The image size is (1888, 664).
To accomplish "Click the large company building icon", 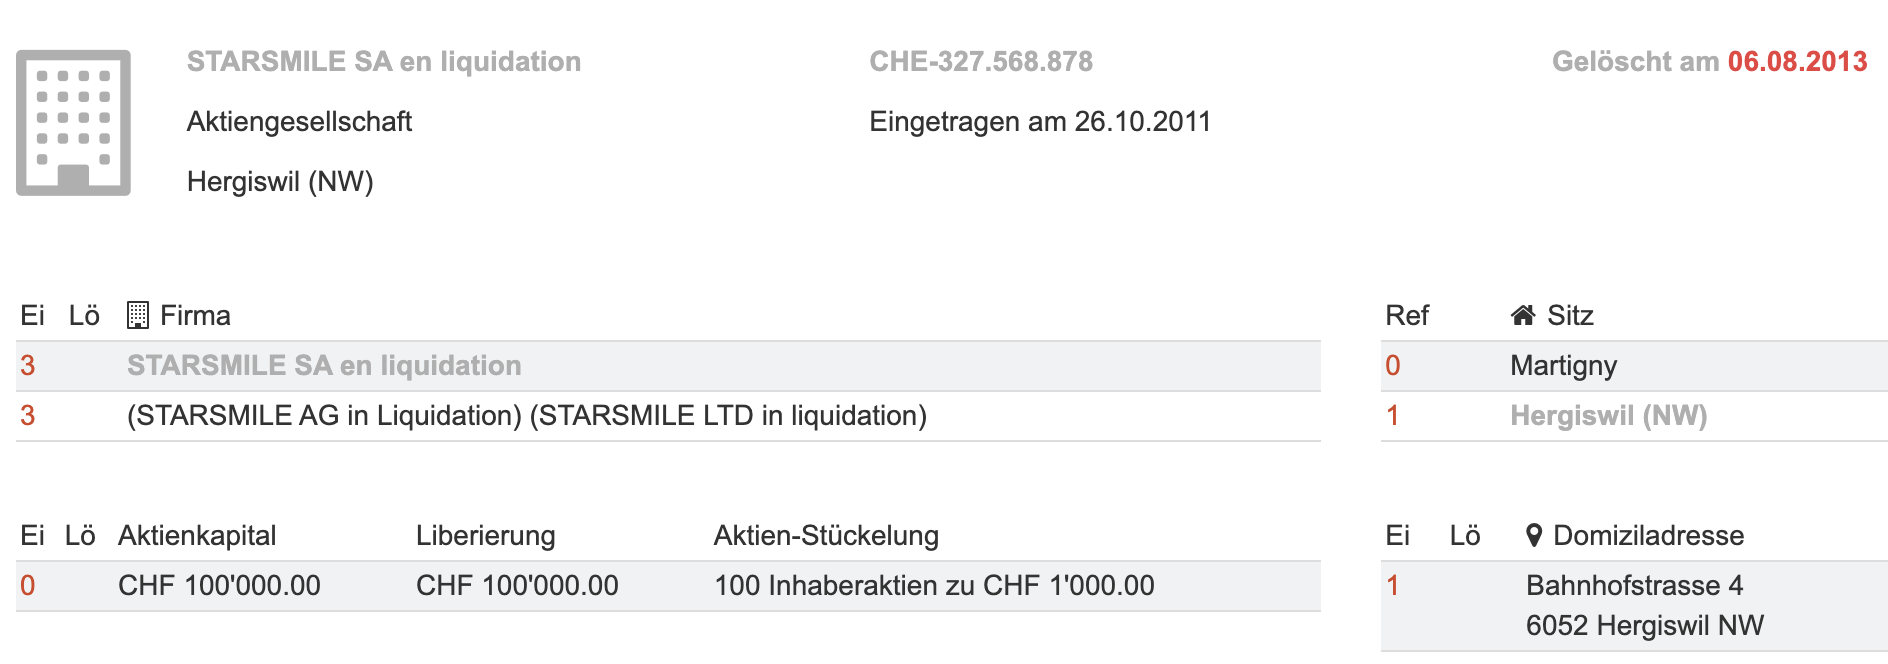I will click(x=73, y=122).
